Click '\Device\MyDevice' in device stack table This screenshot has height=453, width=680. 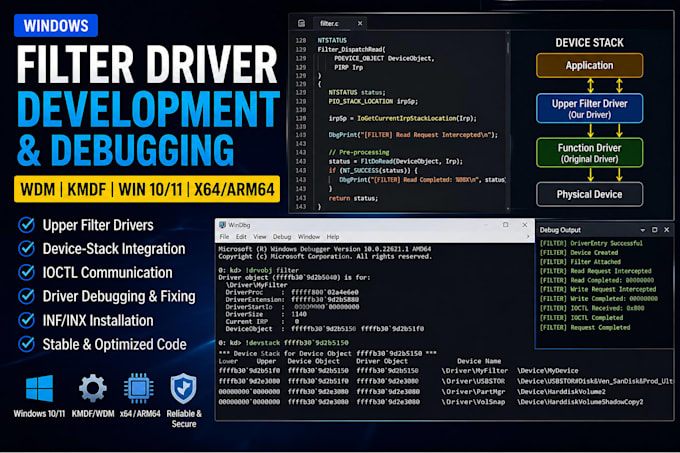pos(547,371)
